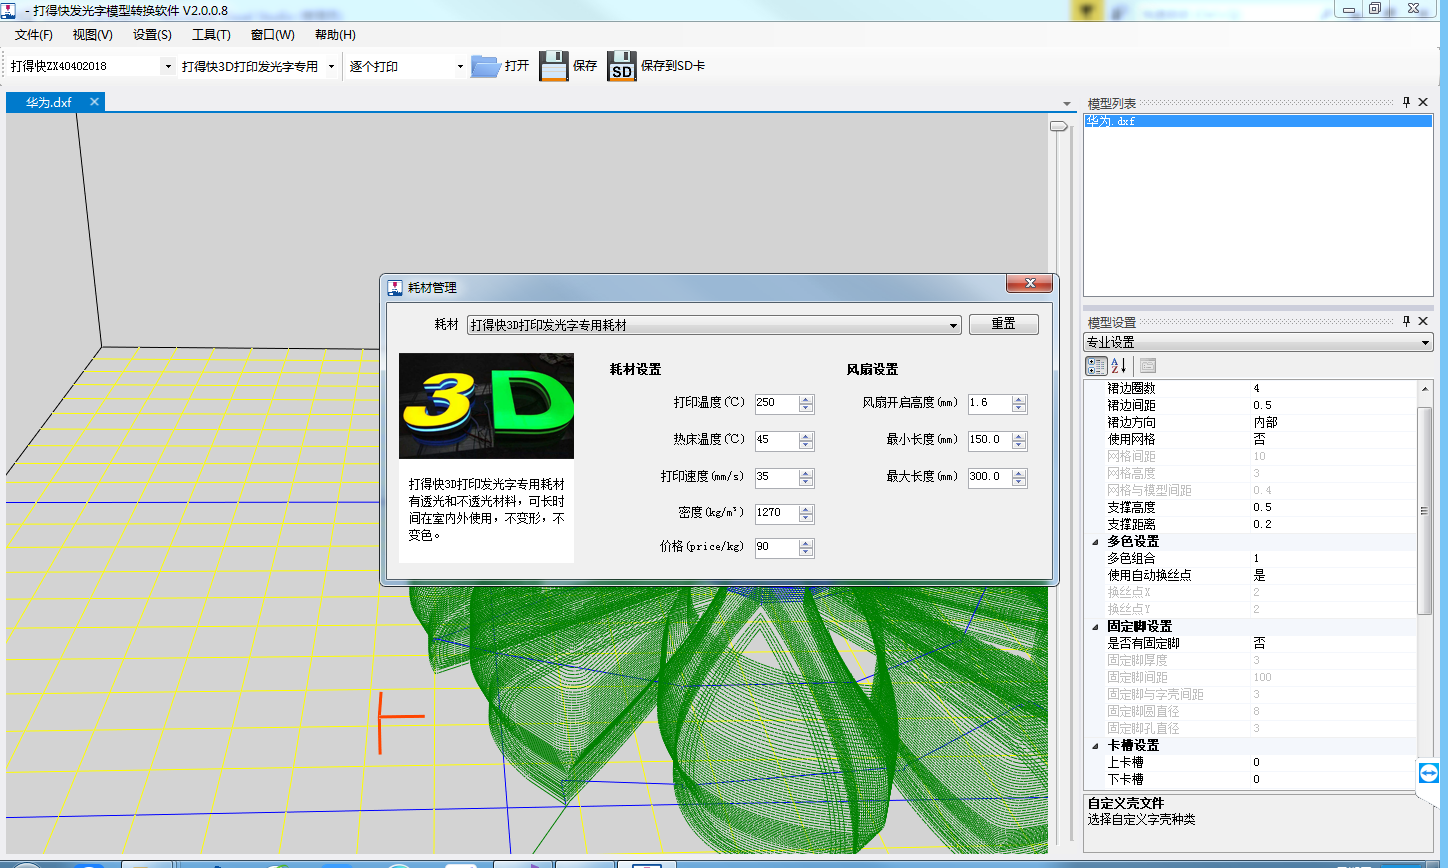Click the 保存 floppy disk icon
Image resolution: width=1448 pixels, height=868 pixels.
pos(553,66)
